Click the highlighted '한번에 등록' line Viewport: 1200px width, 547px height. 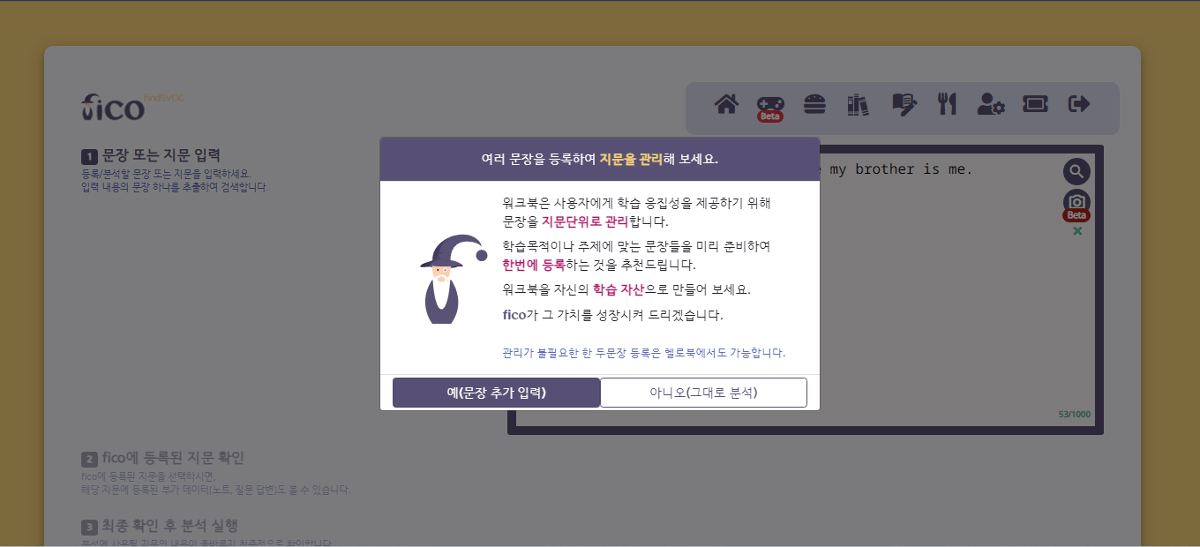click(599, 265)
